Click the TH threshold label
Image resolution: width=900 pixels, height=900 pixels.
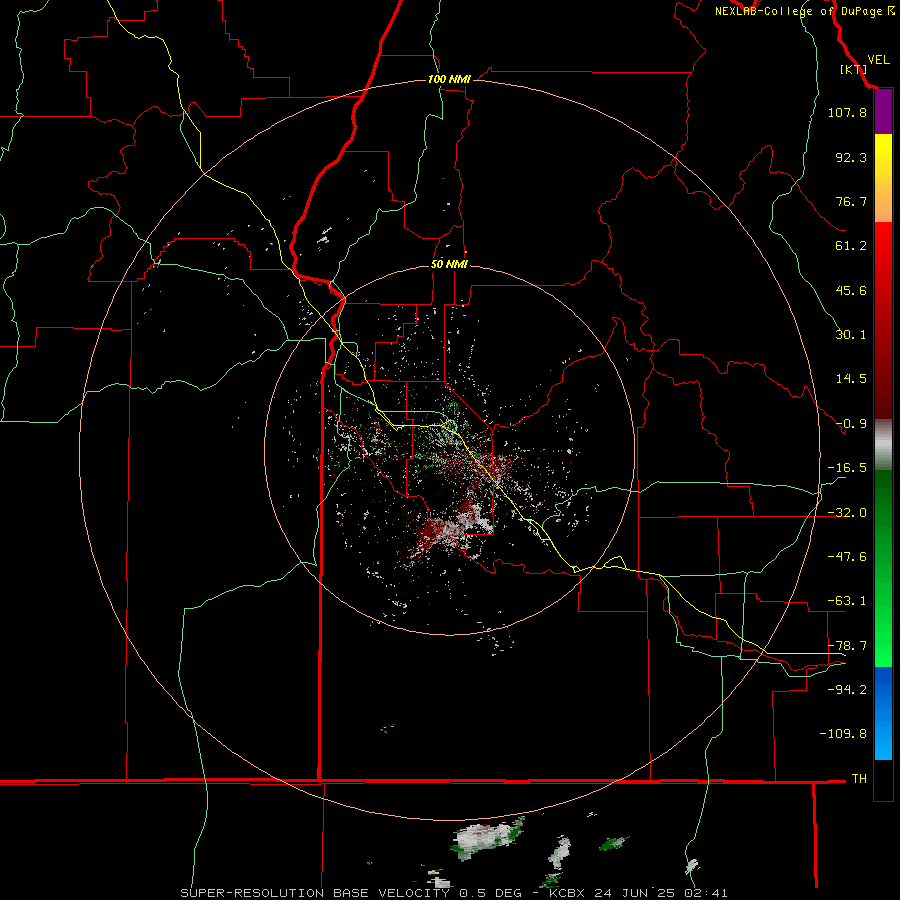pos(859,778)
